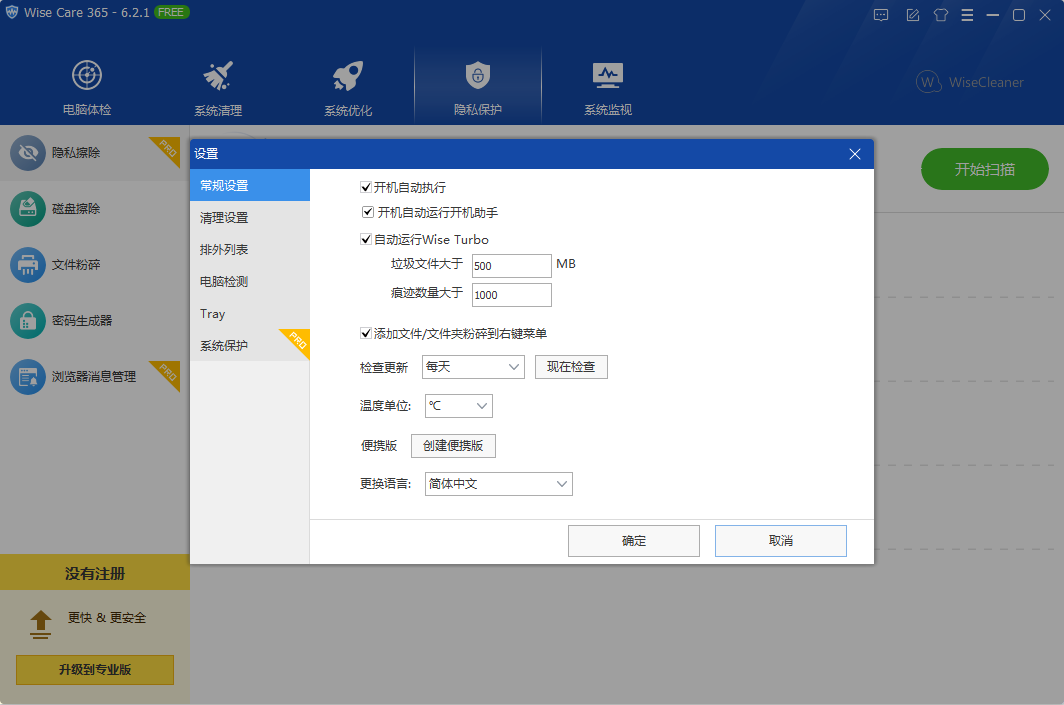Select the 磁盘擦除 disk eraser icon
1064x705 pixels.
tap(28, 209)
